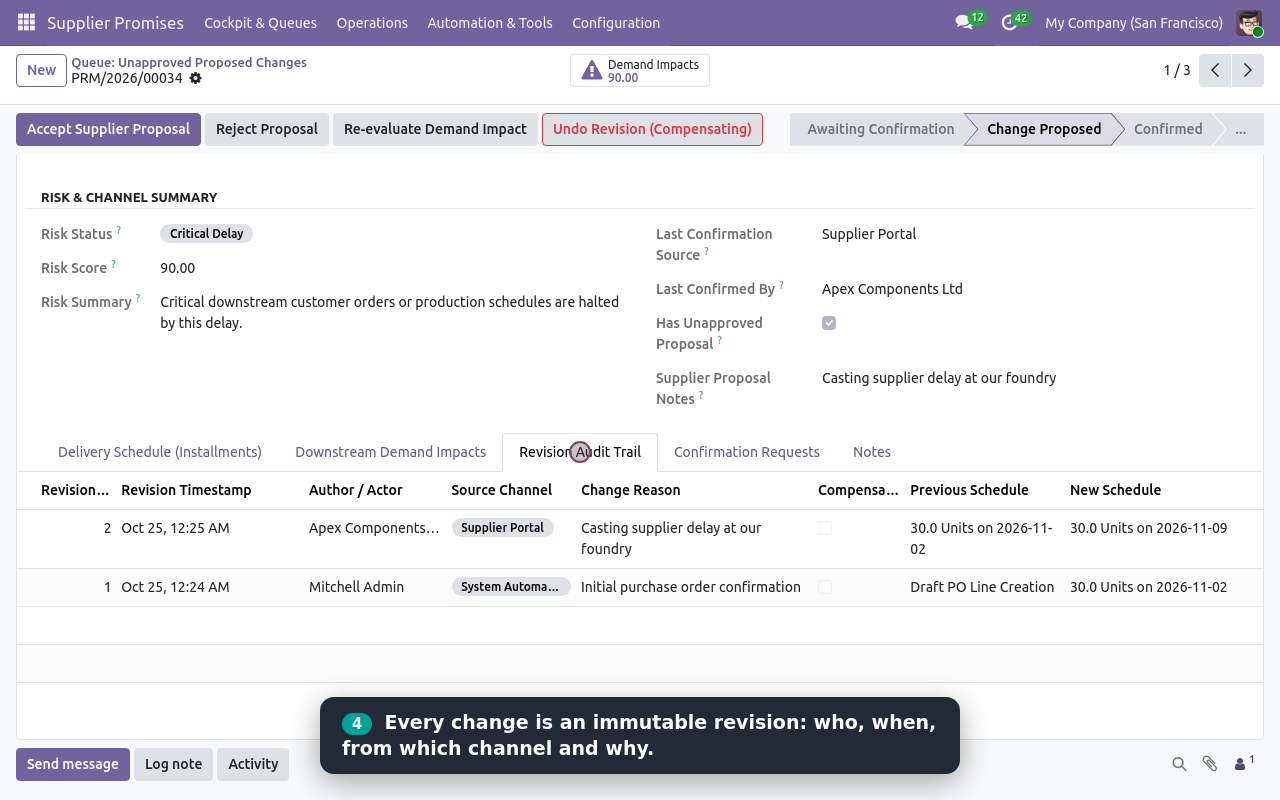
Task: Click the Risk Status help question mark
Action: [118, 230]
